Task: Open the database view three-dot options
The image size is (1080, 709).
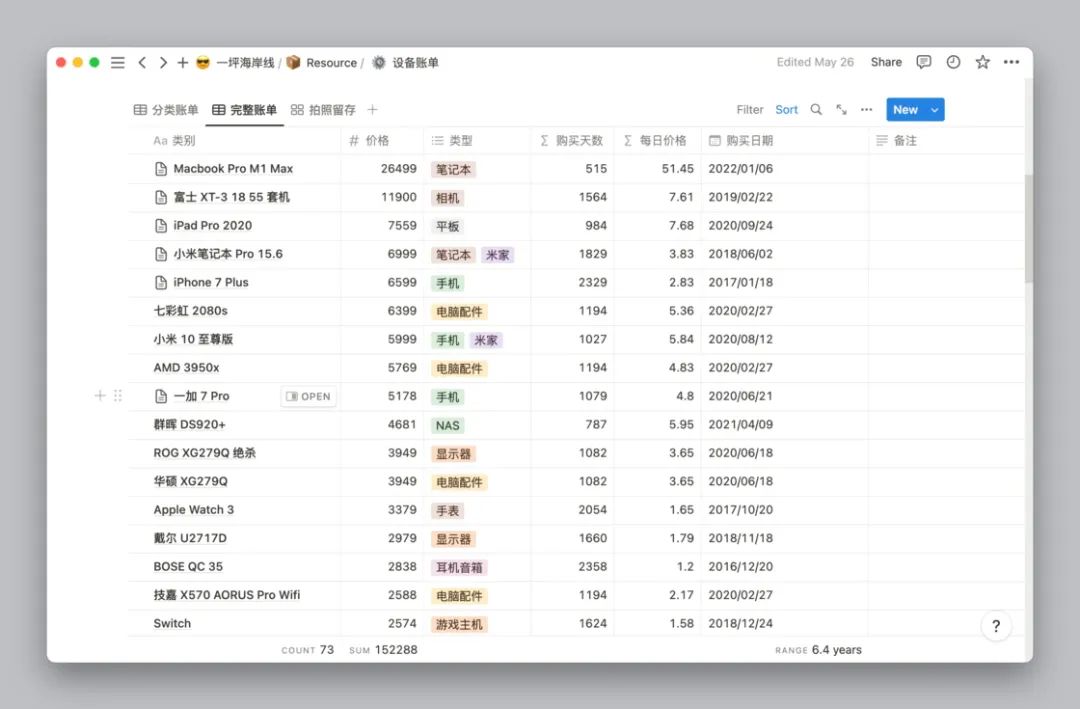Action: pos(866,110)
